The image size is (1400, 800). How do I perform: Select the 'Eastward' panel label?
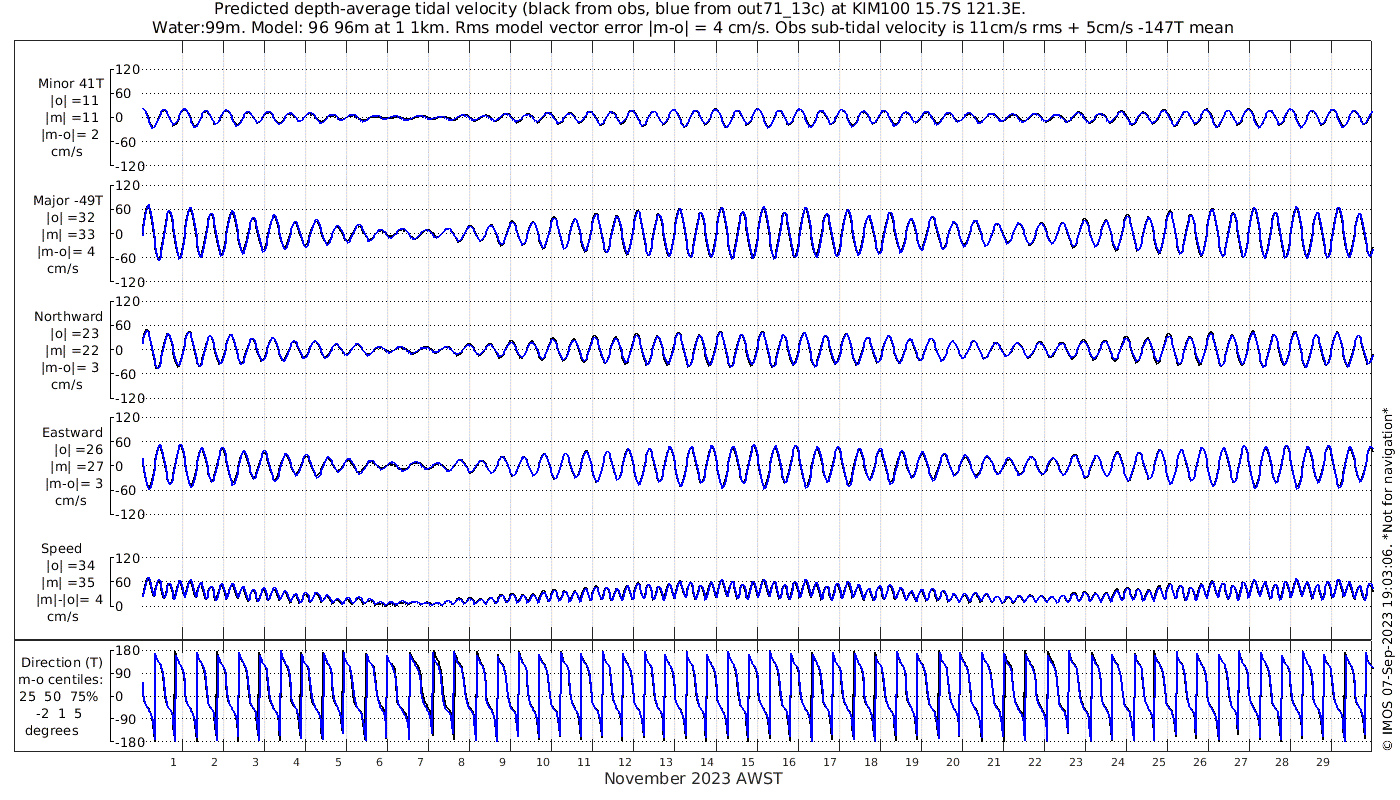click(x=73, y=433)
